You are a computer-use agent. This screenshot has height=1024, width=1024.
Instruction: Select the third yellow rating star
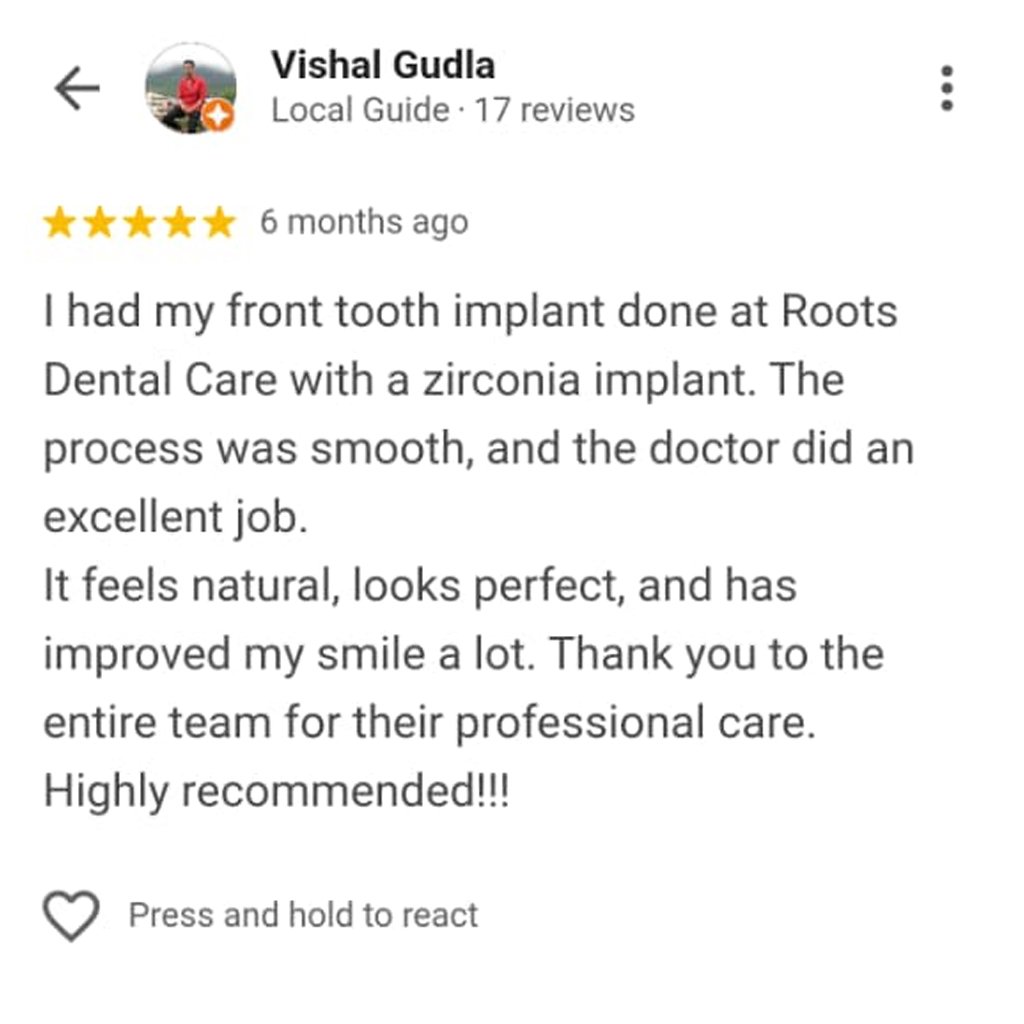click(139, 223)
